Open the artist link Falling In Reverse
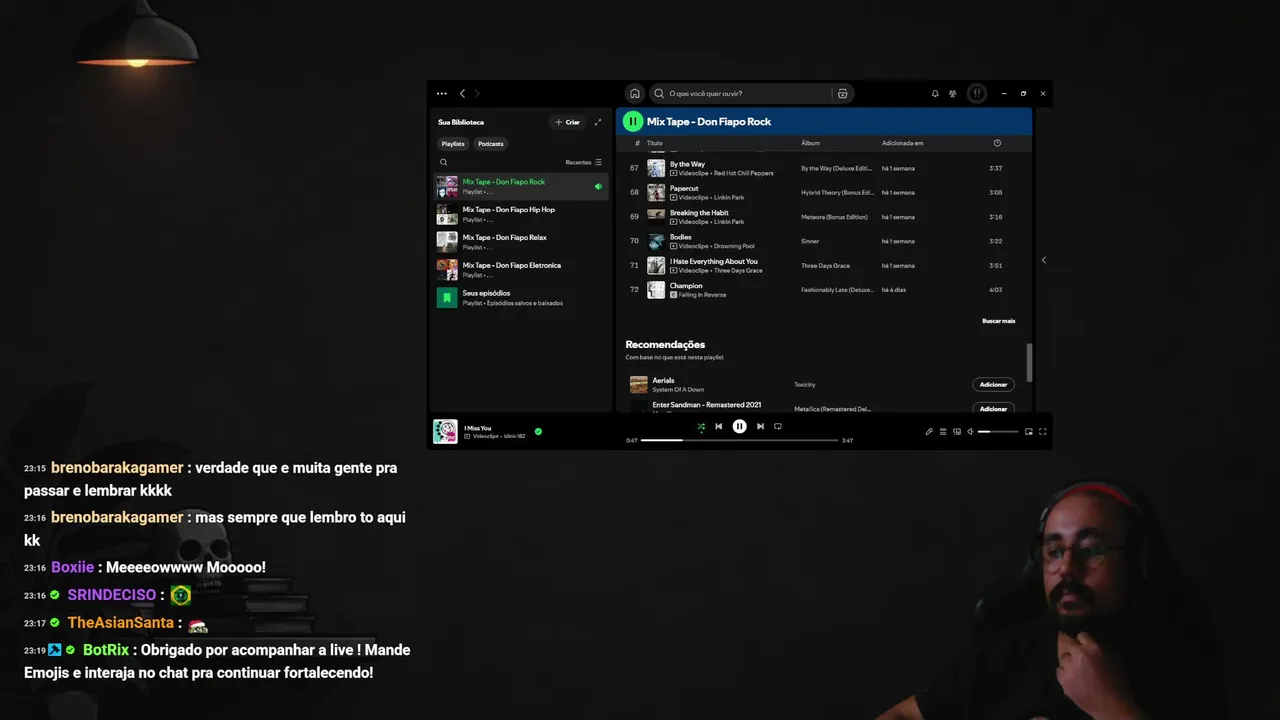1280x720 pixels. click(703, 295)
